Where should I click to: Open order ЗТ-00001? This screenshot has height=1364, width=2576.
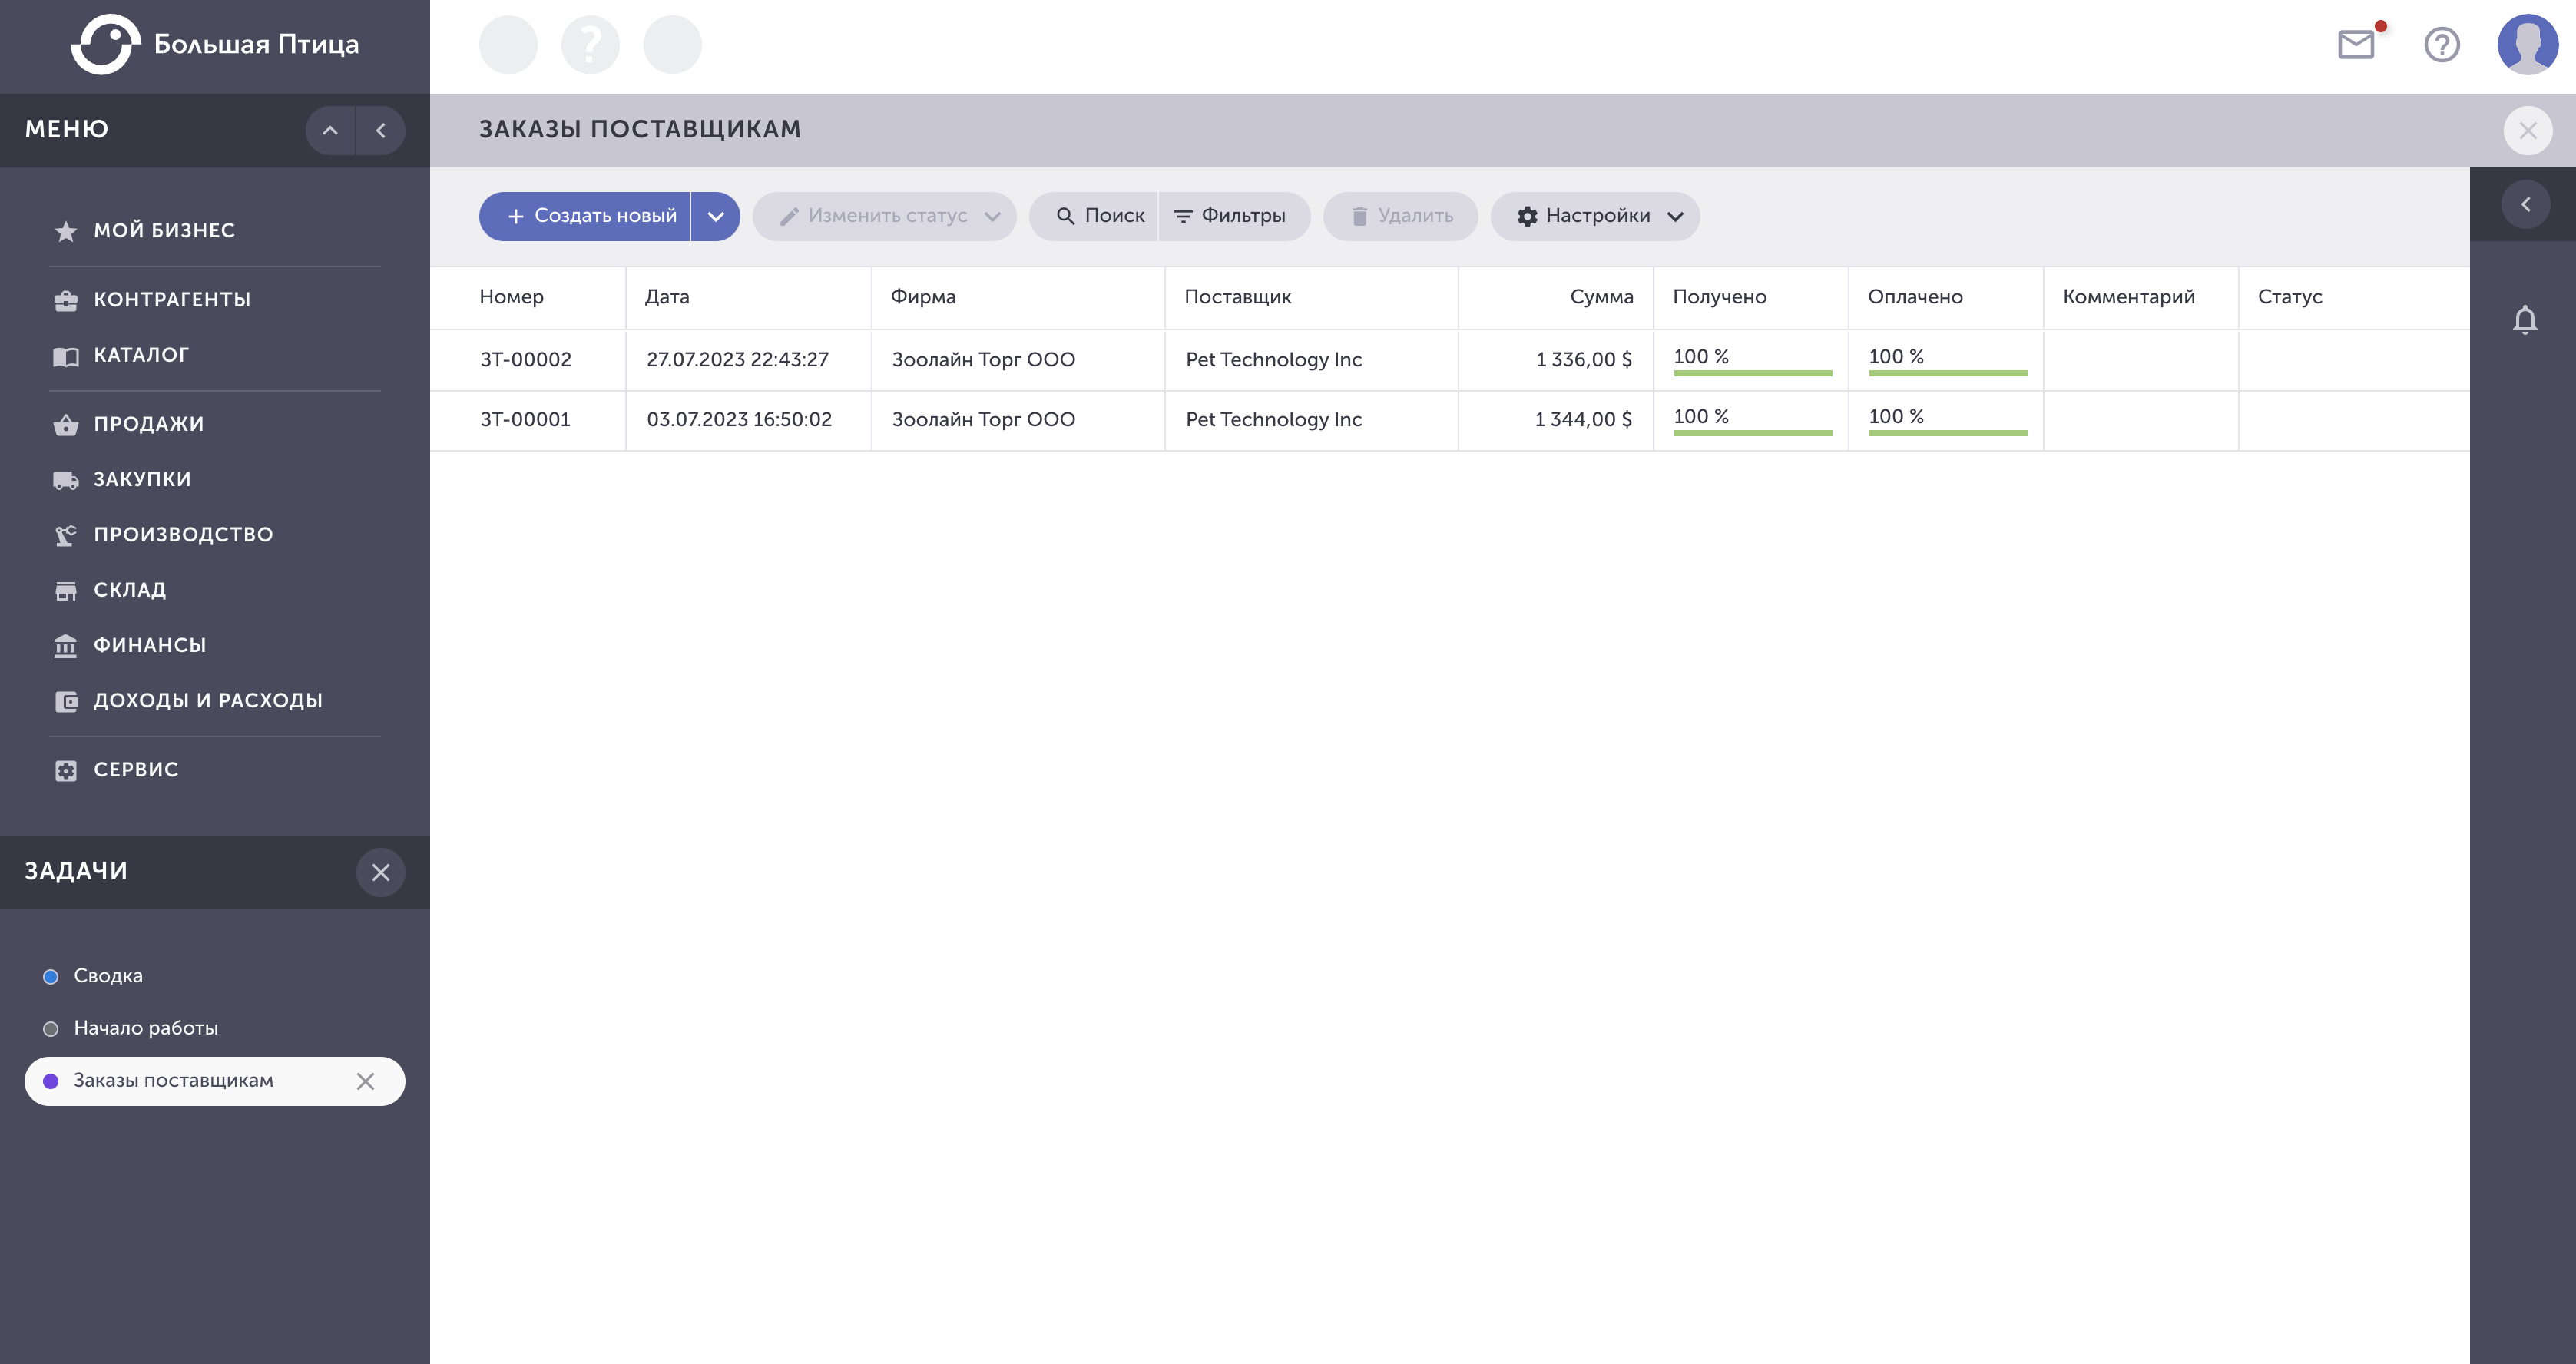tap(525, 420)
